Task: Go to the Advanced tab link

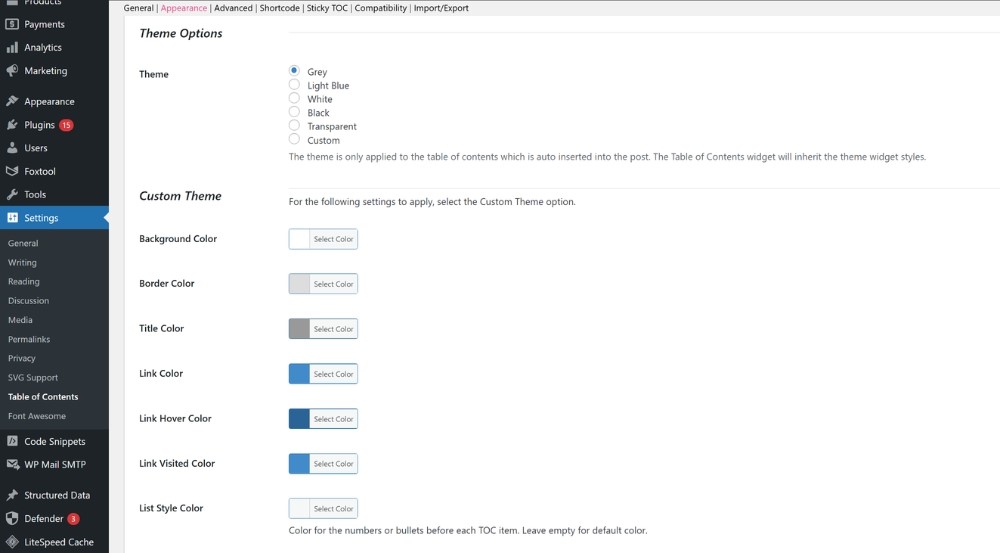Action: pos(233,8)
